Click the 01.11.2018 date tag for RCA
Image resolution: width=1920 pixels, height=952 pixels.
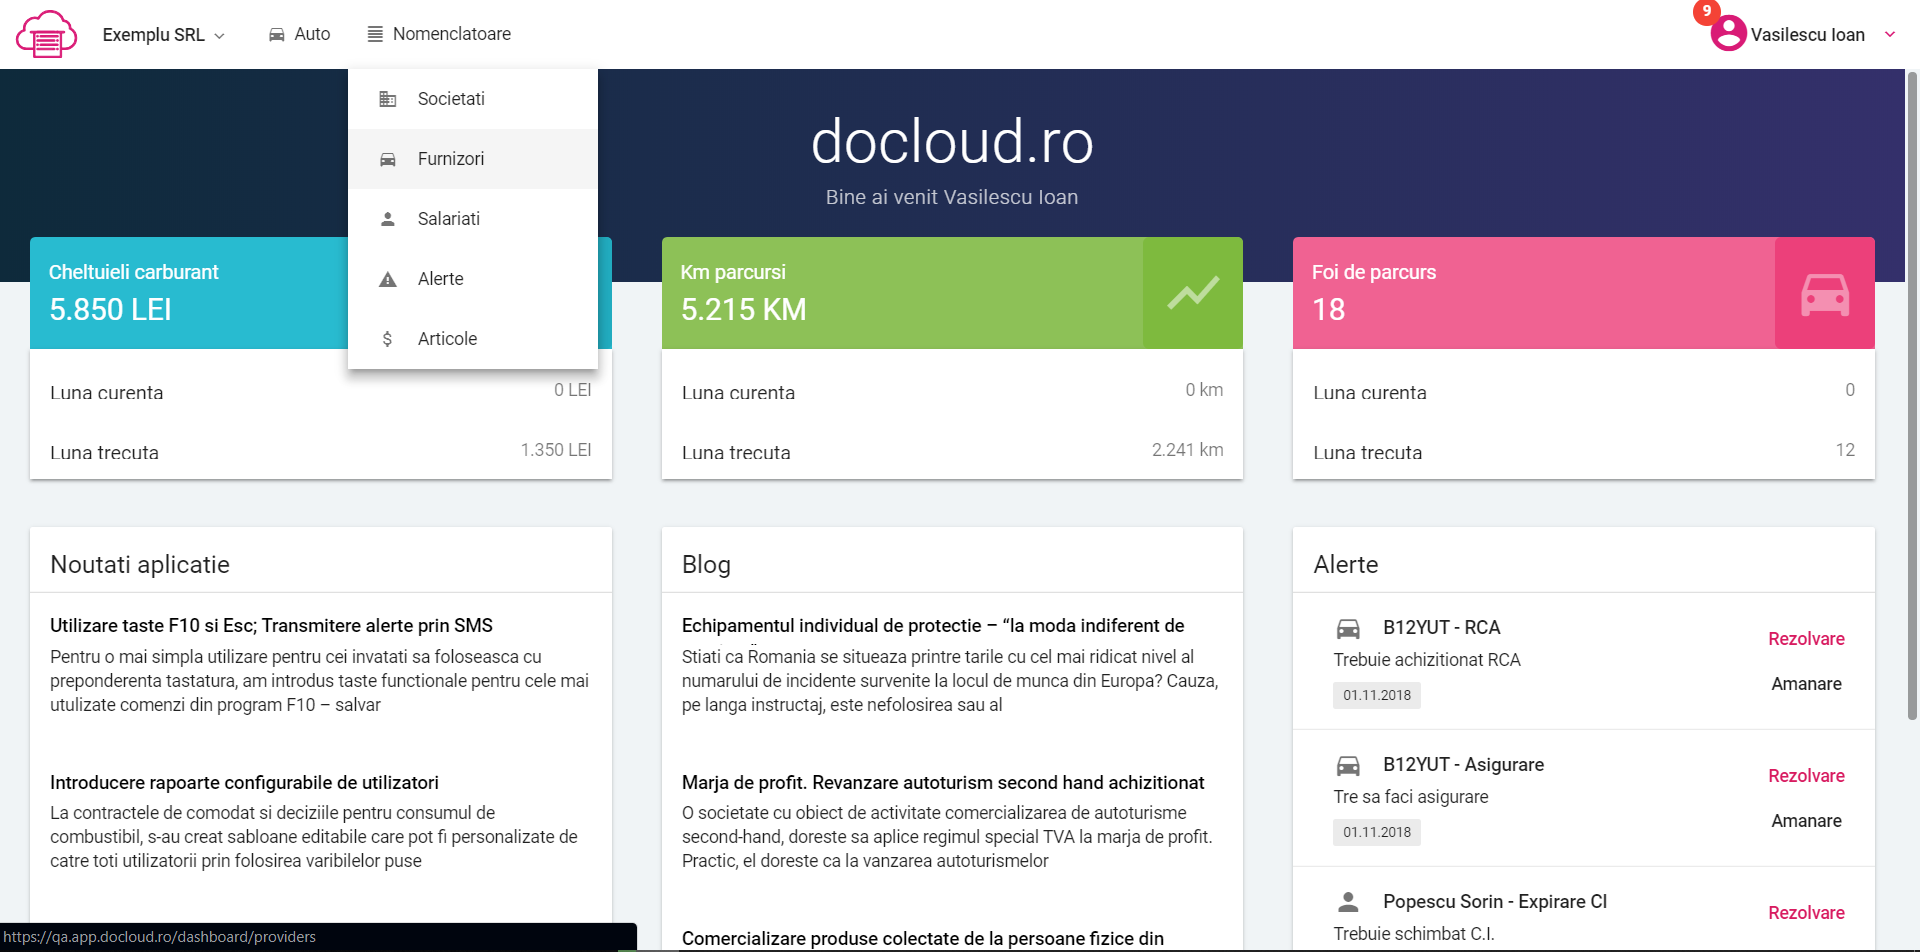click(1377, 696)
